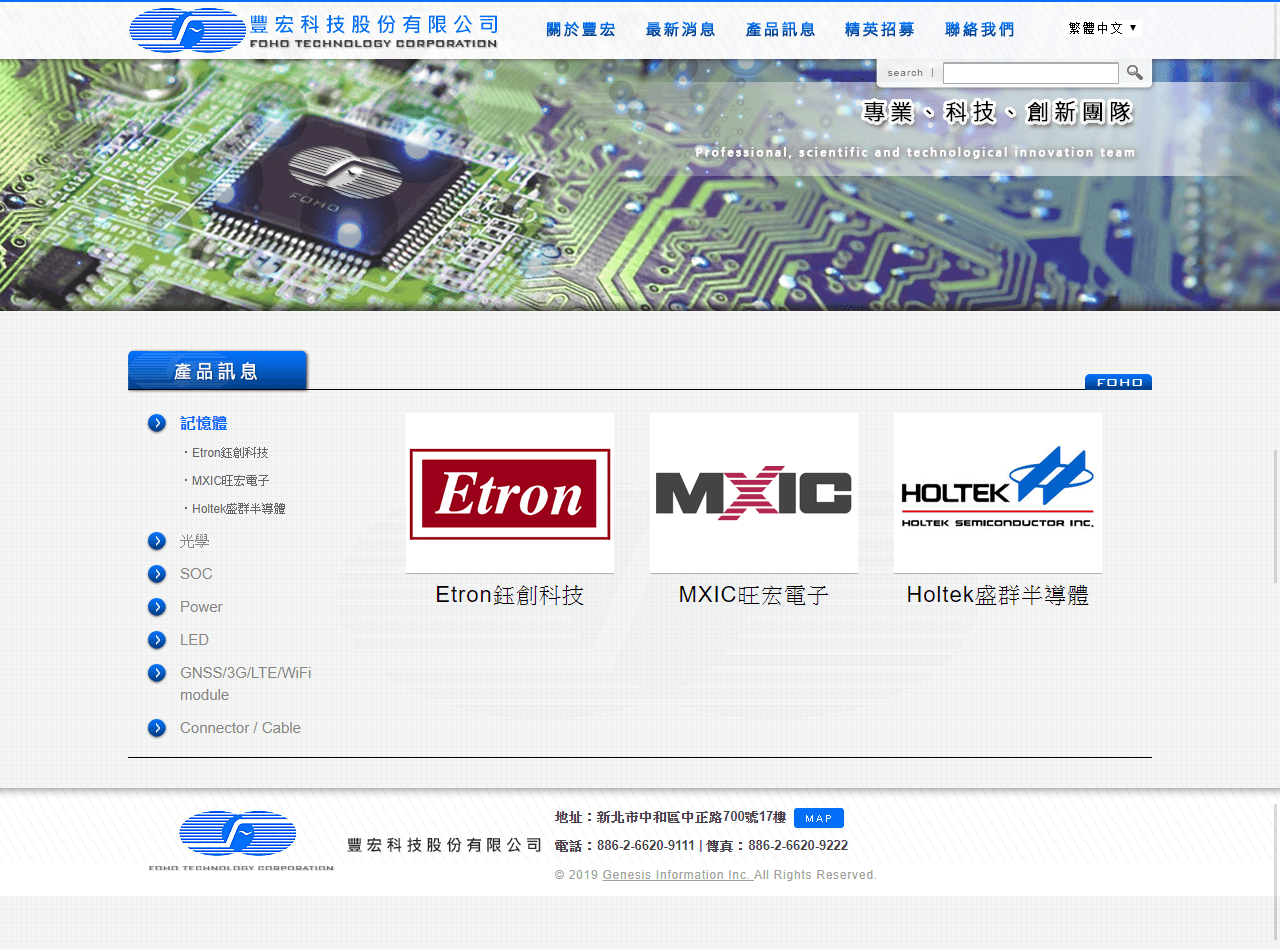Select Connector / Cable category
Image resolution: width=1280 pixels, height=949 pixels.
point(240,728)
